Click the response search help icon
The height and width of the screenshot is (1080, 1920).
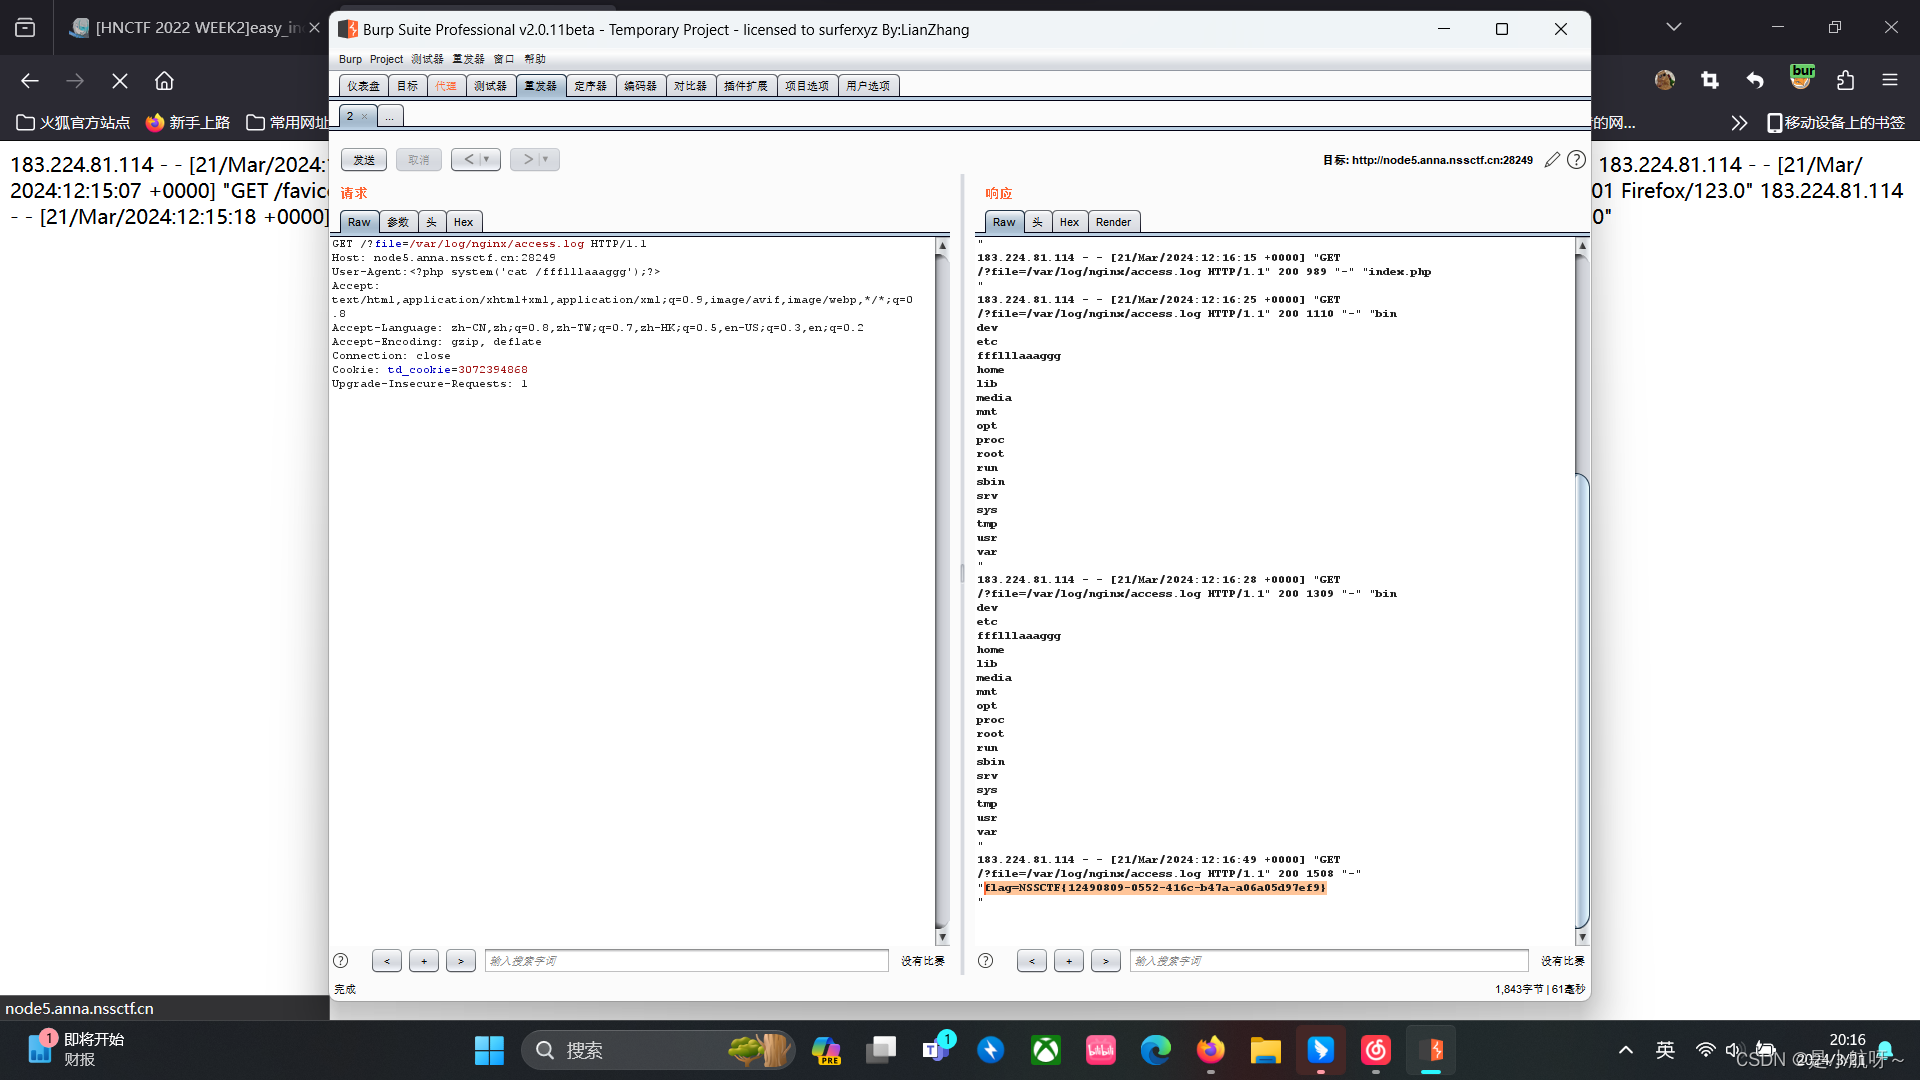tap(986, 961)
